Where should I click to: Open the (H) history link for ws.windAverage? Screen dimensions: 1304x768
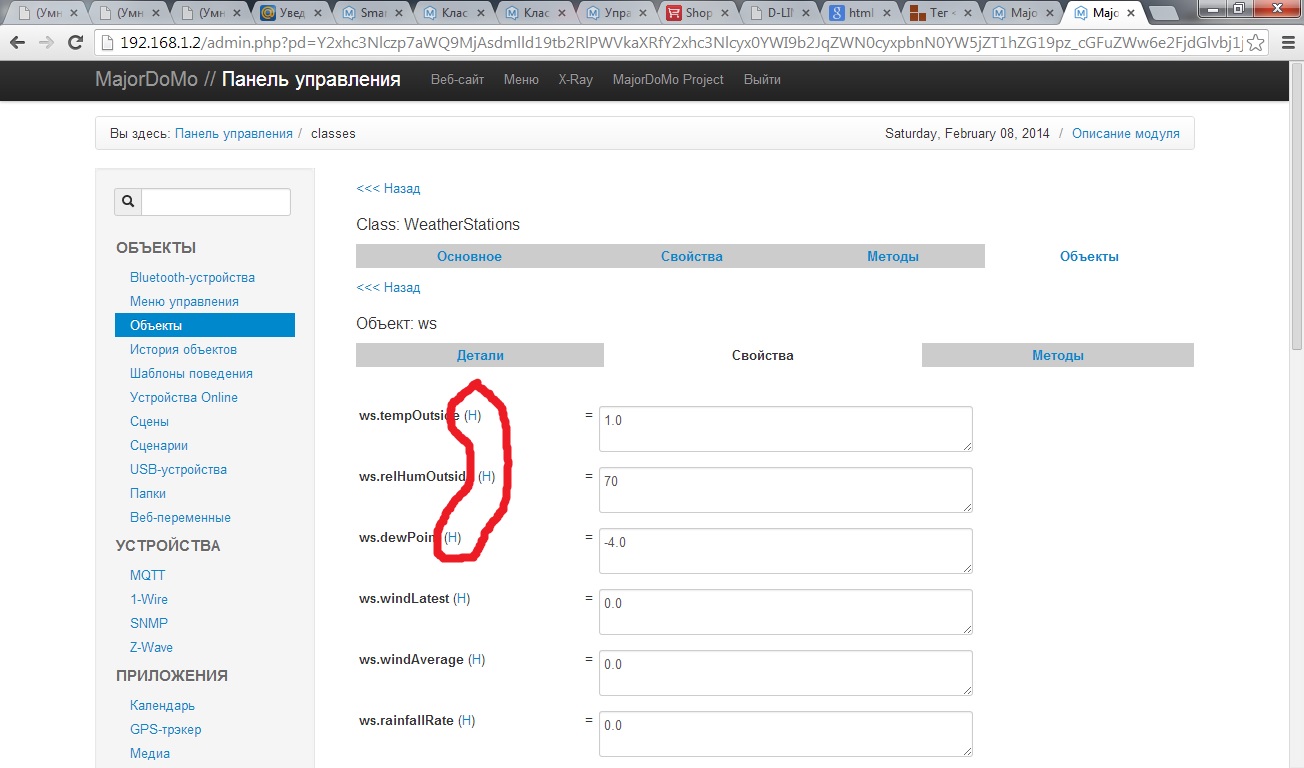pos(477,659)
